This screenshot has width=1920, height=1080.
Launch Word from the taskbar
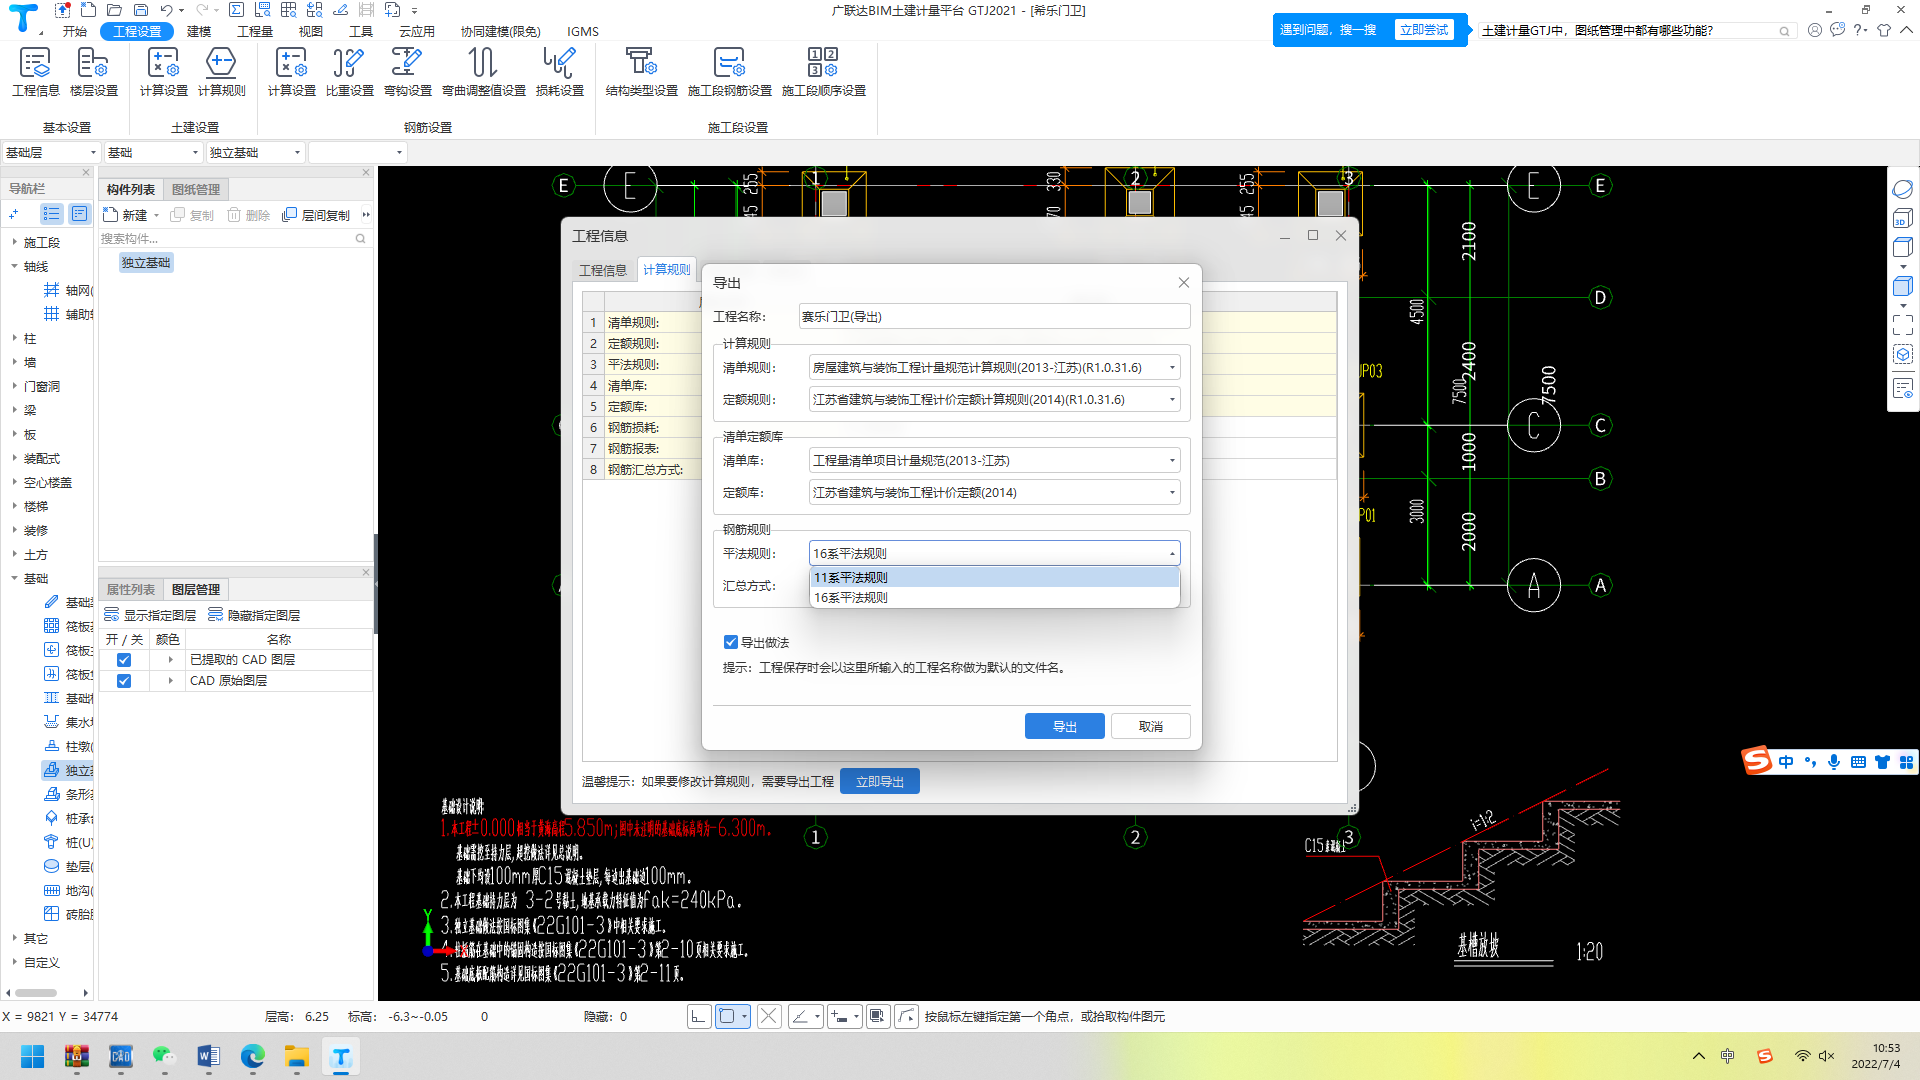click(208, 1056)
